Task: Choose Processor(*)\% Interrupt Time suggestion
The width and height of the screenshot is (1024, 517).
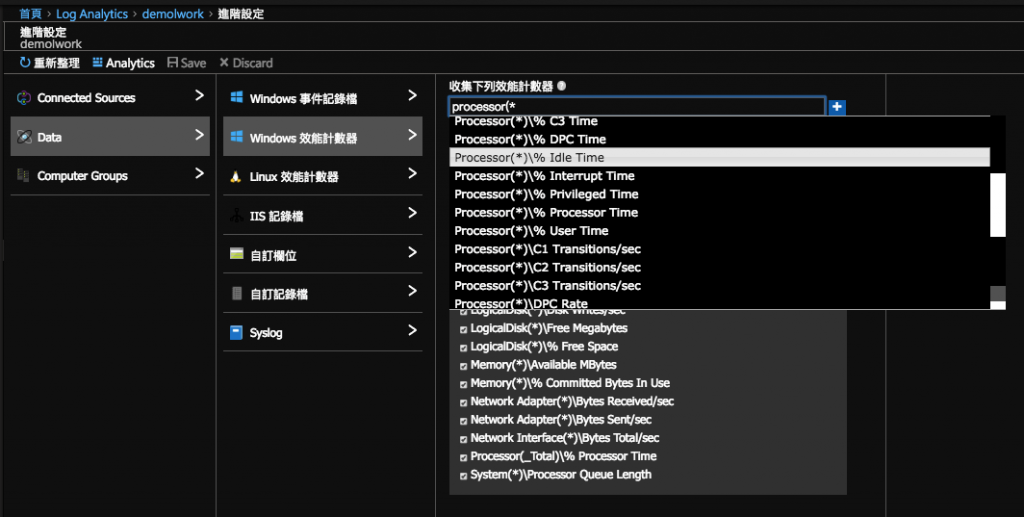Action: coord(720,176)
